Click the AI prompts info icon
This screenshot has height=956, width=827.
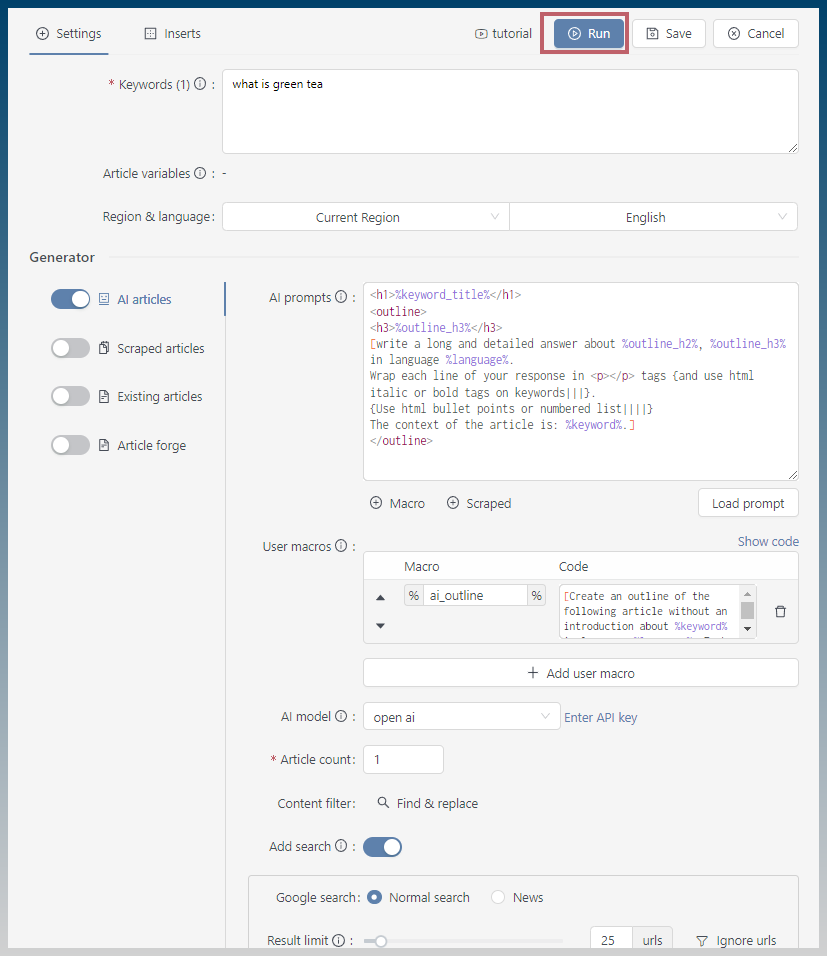[342, 297]
